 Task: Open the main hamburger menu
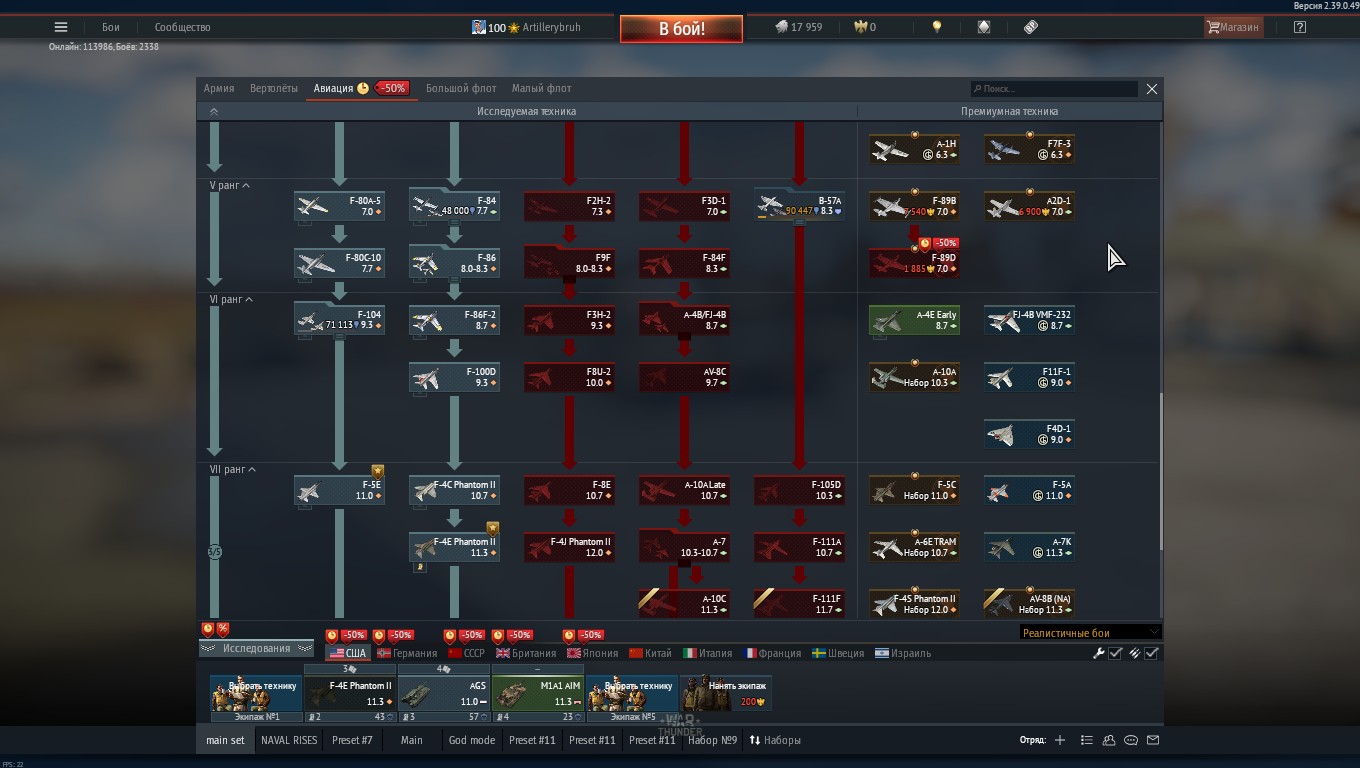(x=61, y=27)
